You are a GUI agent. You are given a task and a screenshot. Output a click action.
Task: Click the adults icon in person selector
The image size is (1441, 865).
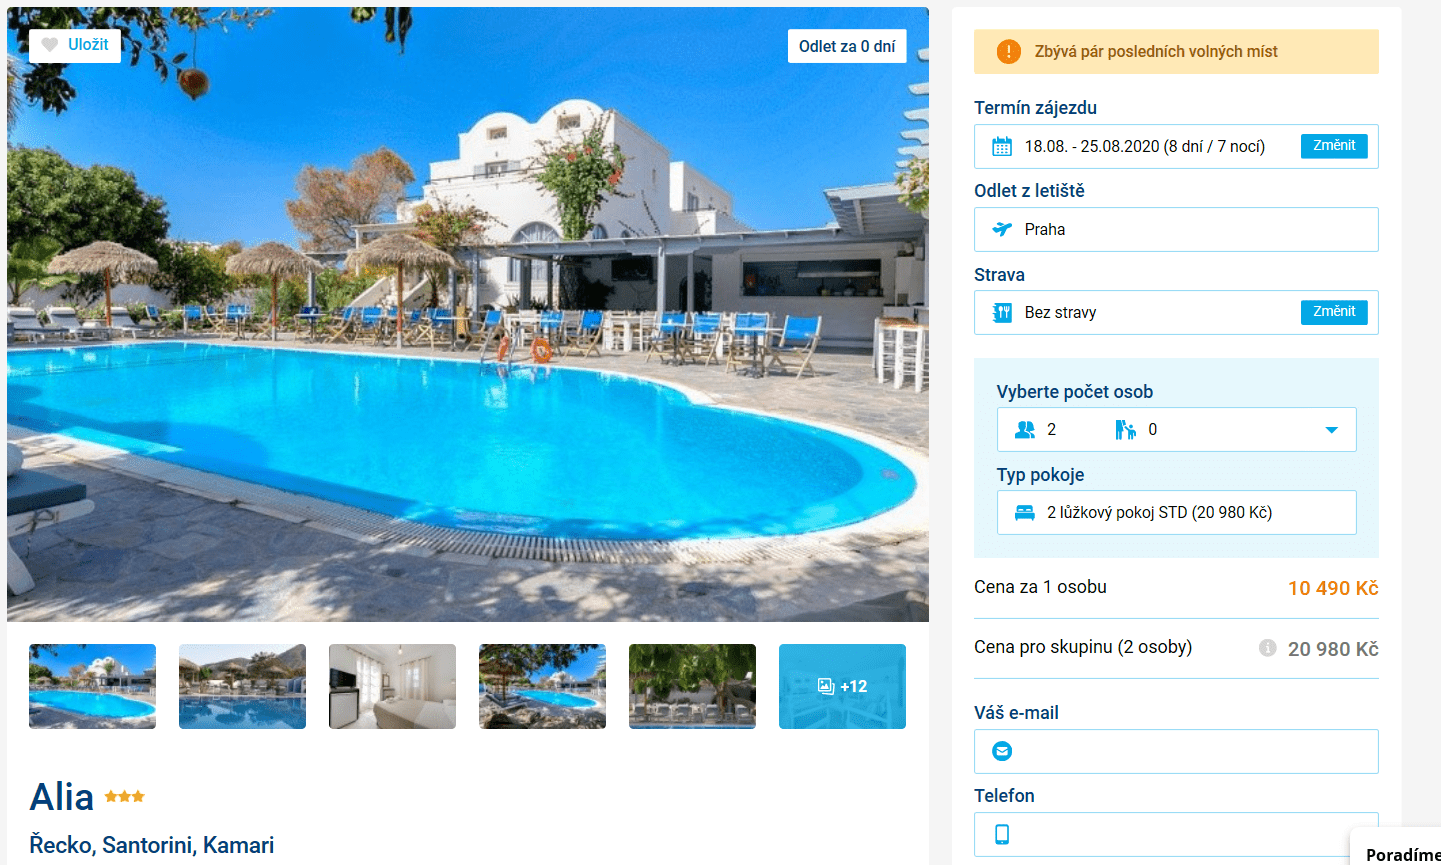(x=1025, y=430)
